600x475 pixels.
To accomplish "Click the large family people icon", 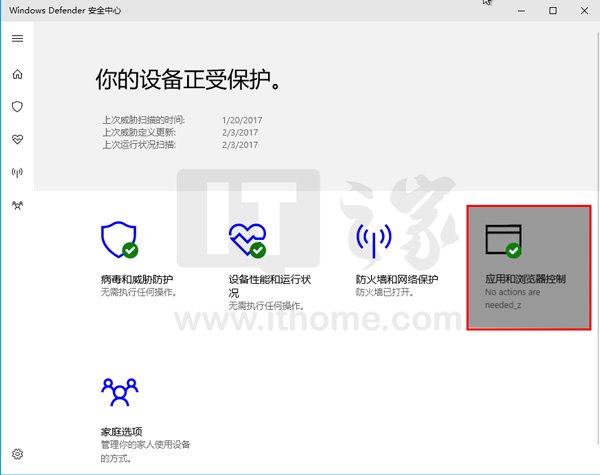I will pyautogui.click(x=119, y=392).
